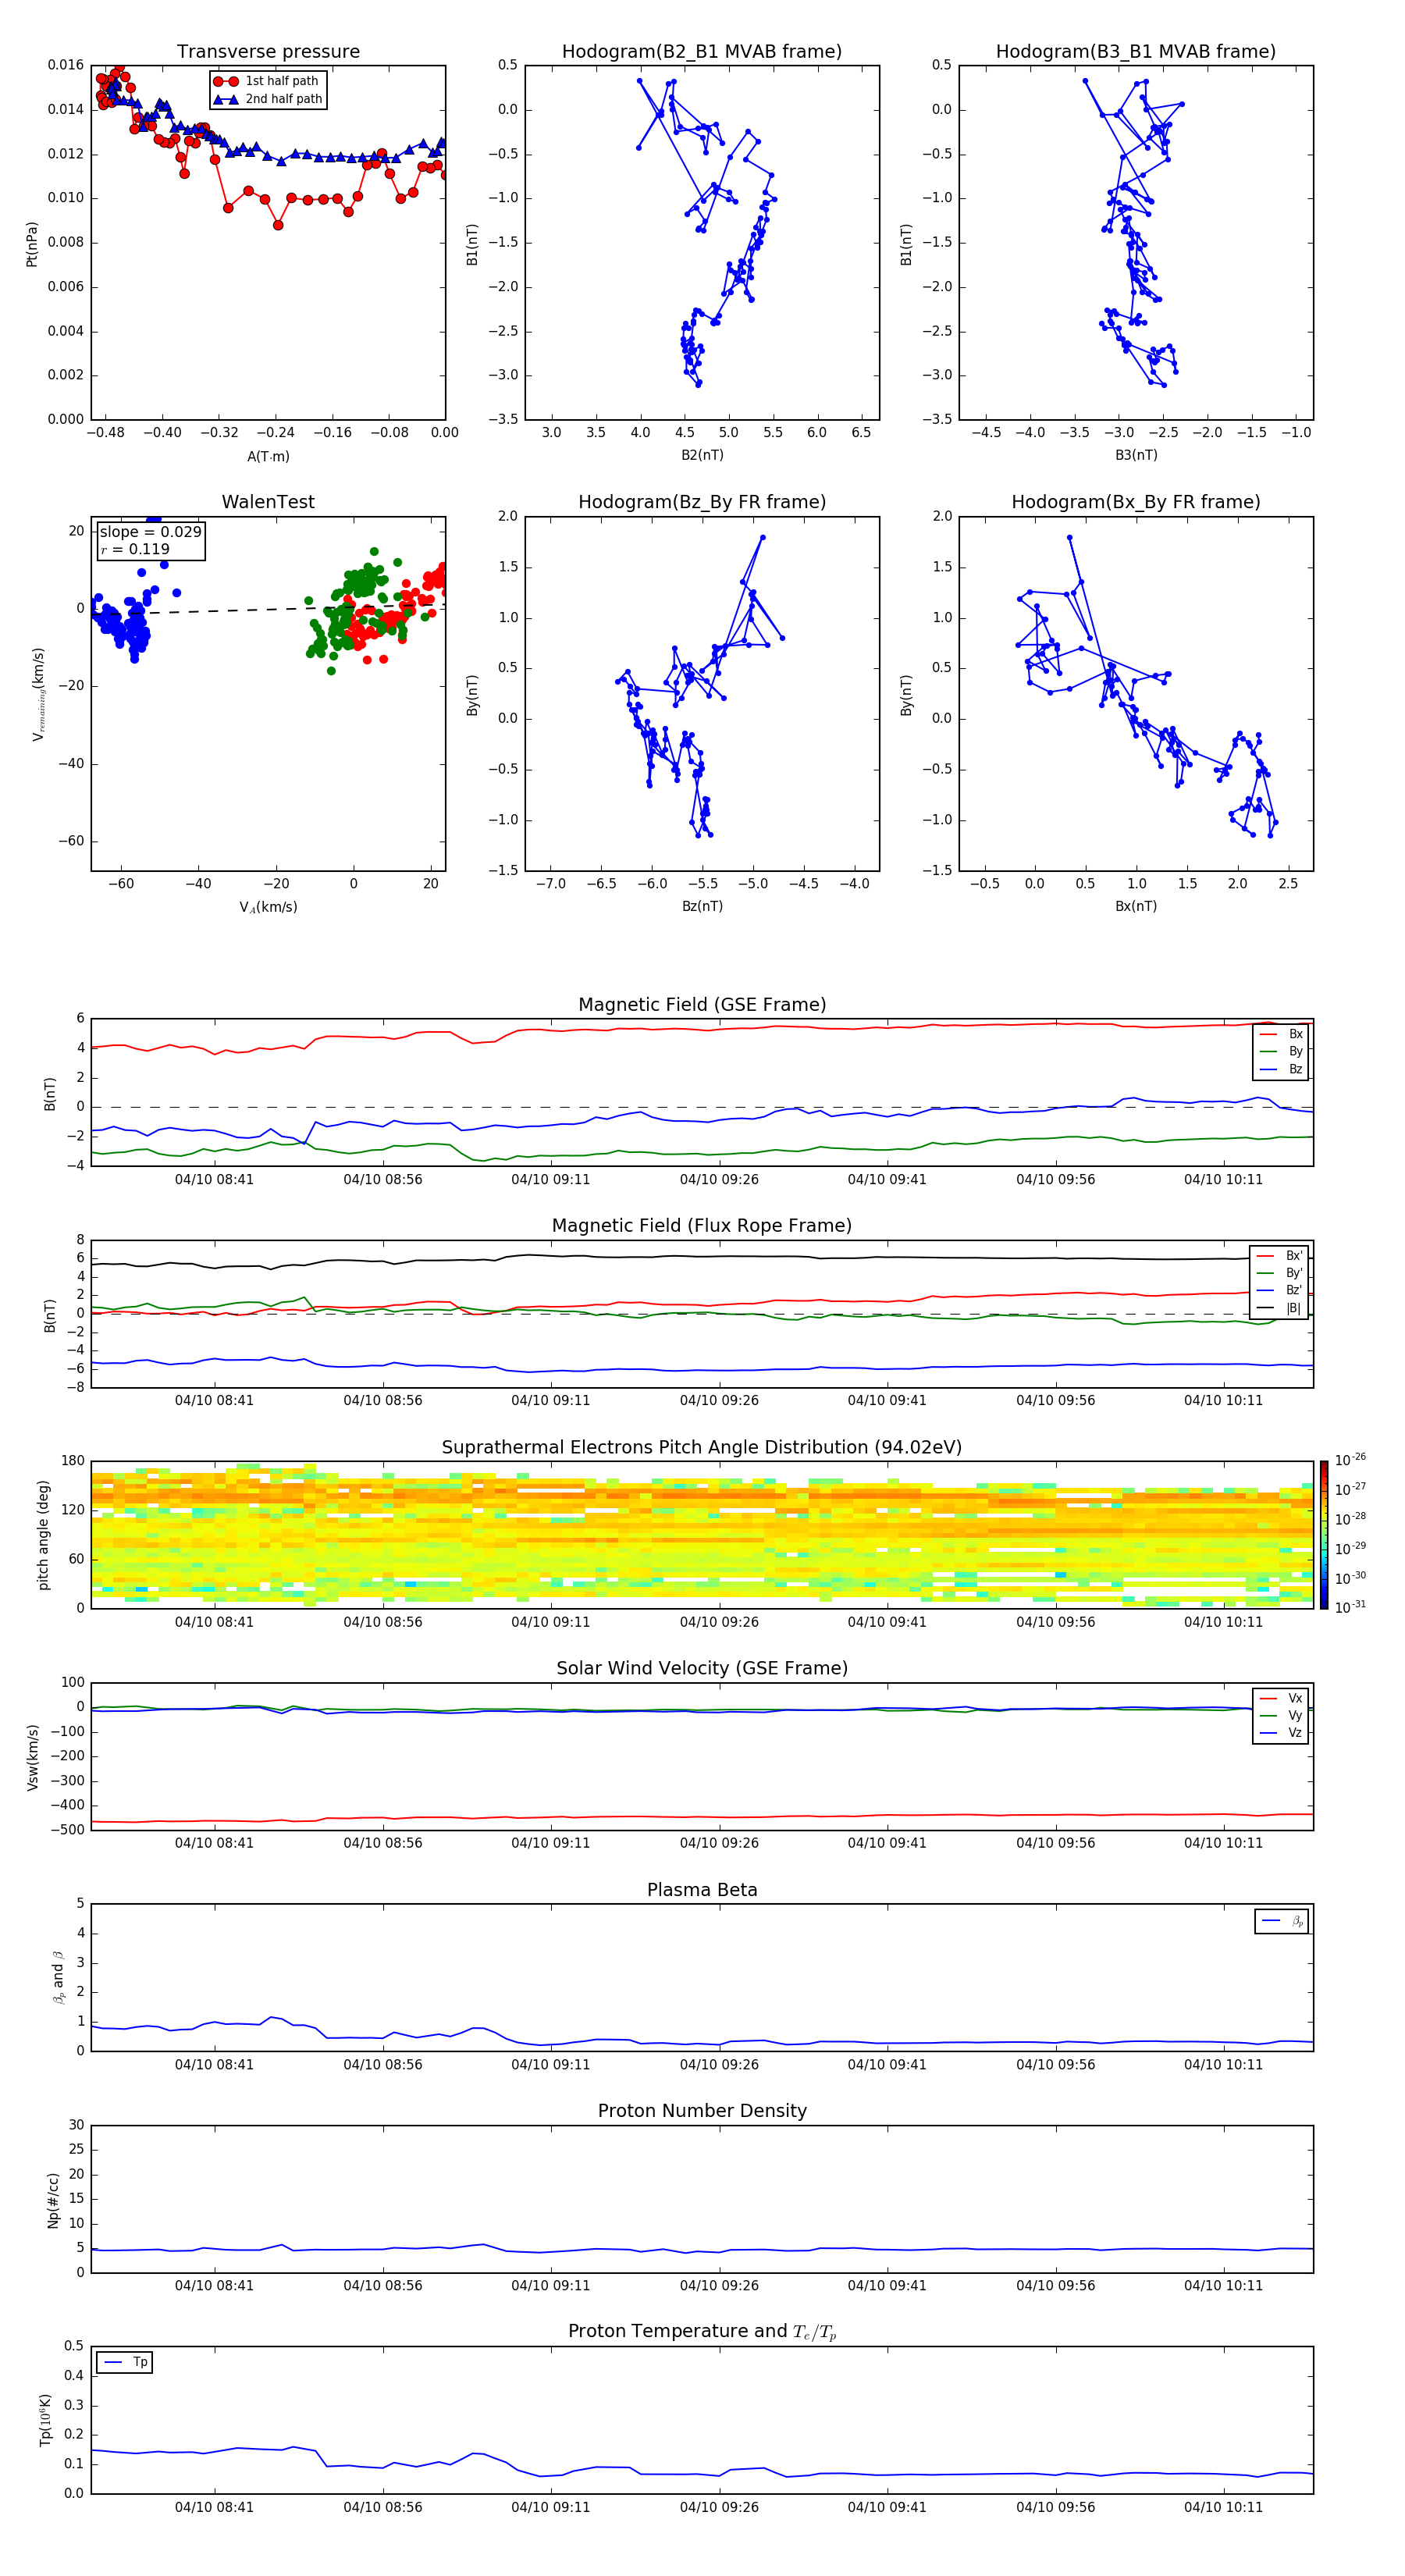Click the pitch angle colorbar
The width and height of the screenshot is (1405, 2576).
[1324, 1535]
